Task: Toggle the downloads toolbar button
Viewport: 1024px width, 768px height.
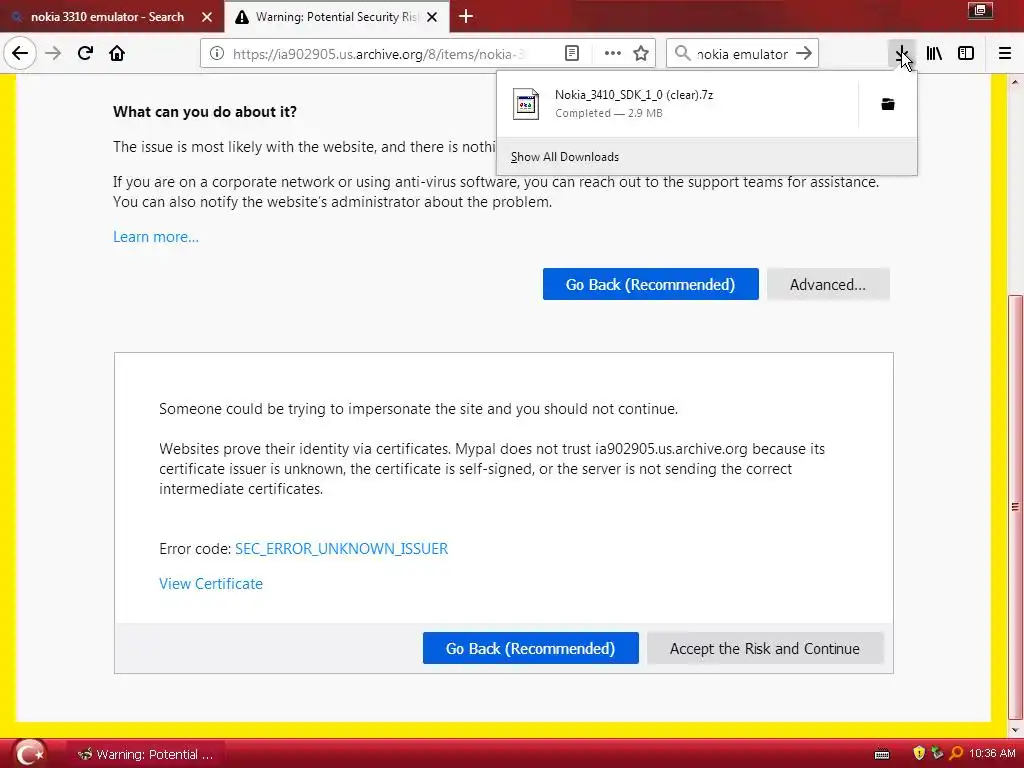Action: [902, 54]
